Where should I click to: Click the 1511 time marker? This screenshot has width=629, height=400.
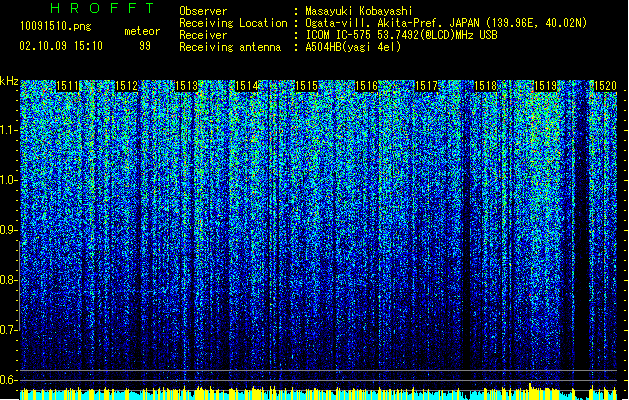pos(67,86)
